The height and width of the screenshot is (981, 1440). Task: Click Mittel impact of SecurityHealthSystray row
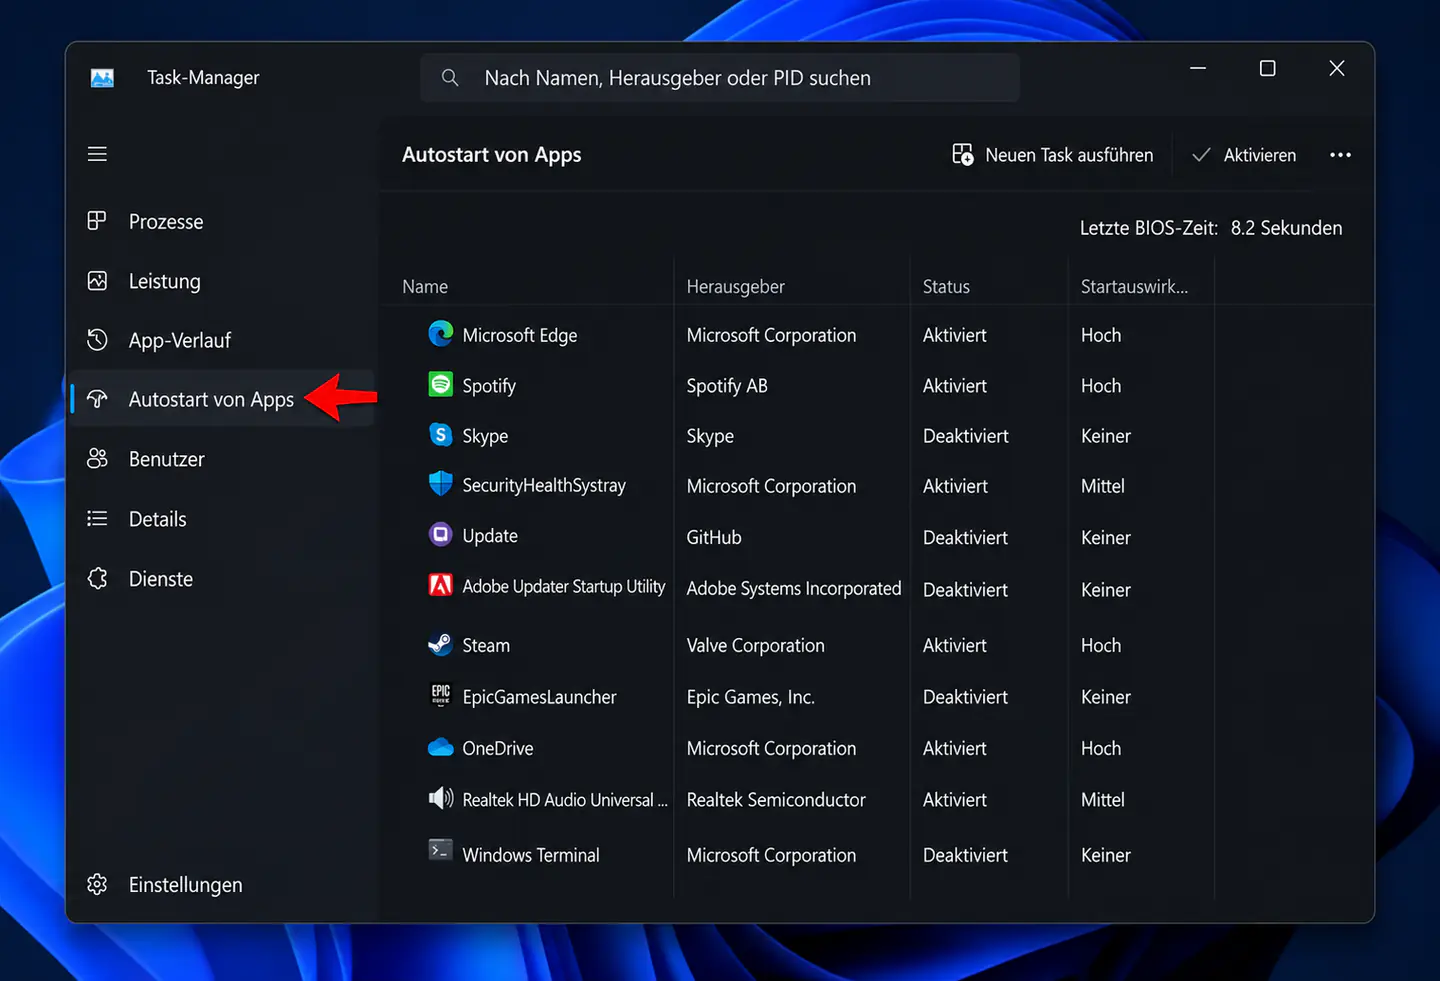(x=1102, y=486)
